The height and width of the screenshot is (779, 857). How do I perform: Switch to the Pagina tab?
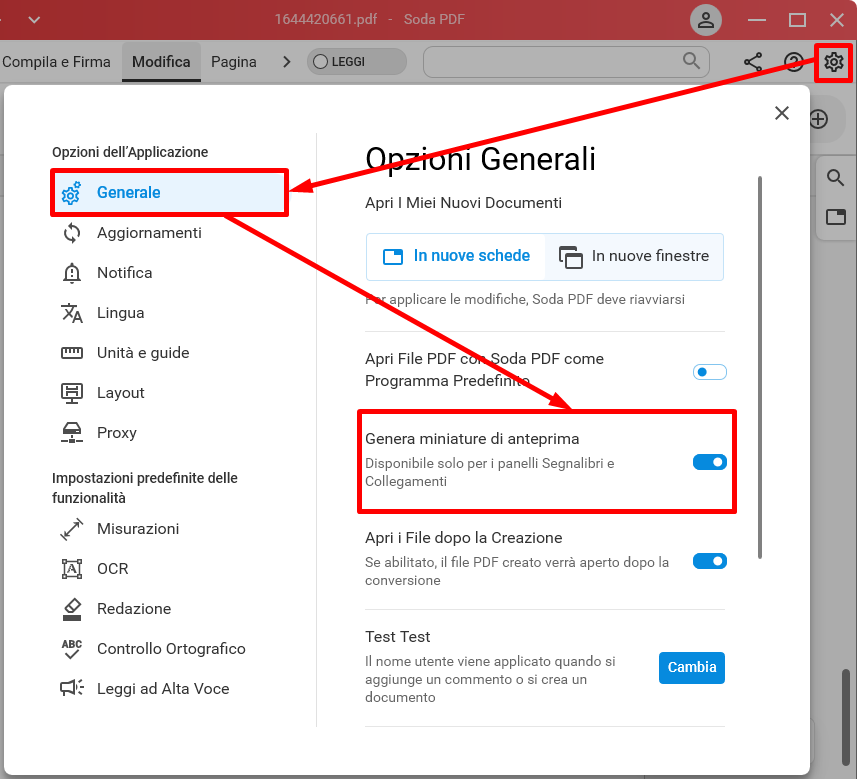pos(234,62)
